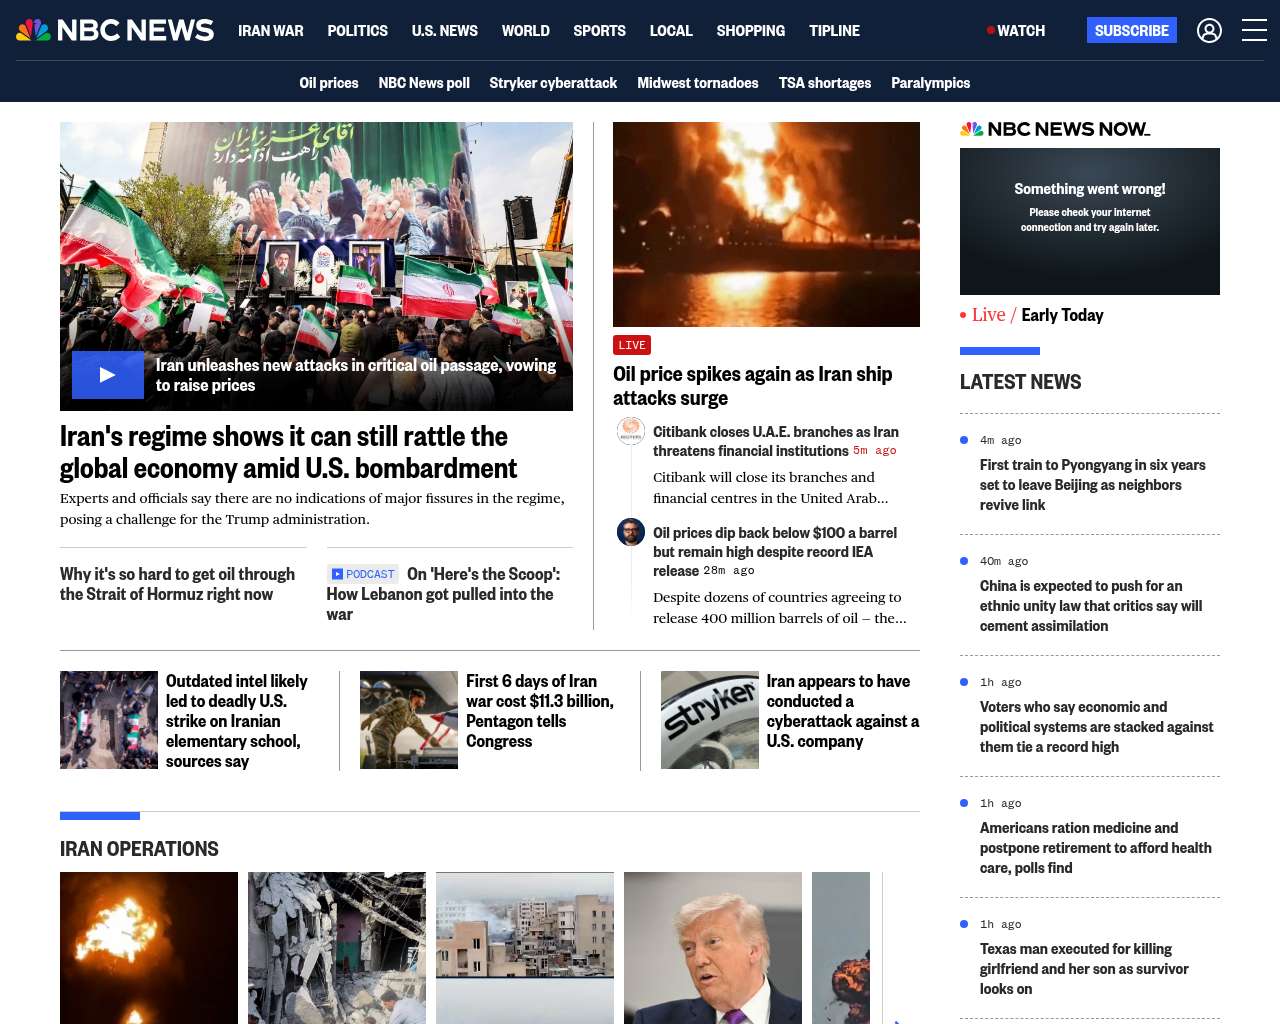The width and height of the screenshot is (1280, 1024).
Task: Click thumbnail for Pentagon war cost story
Action: tap(409, 720)
